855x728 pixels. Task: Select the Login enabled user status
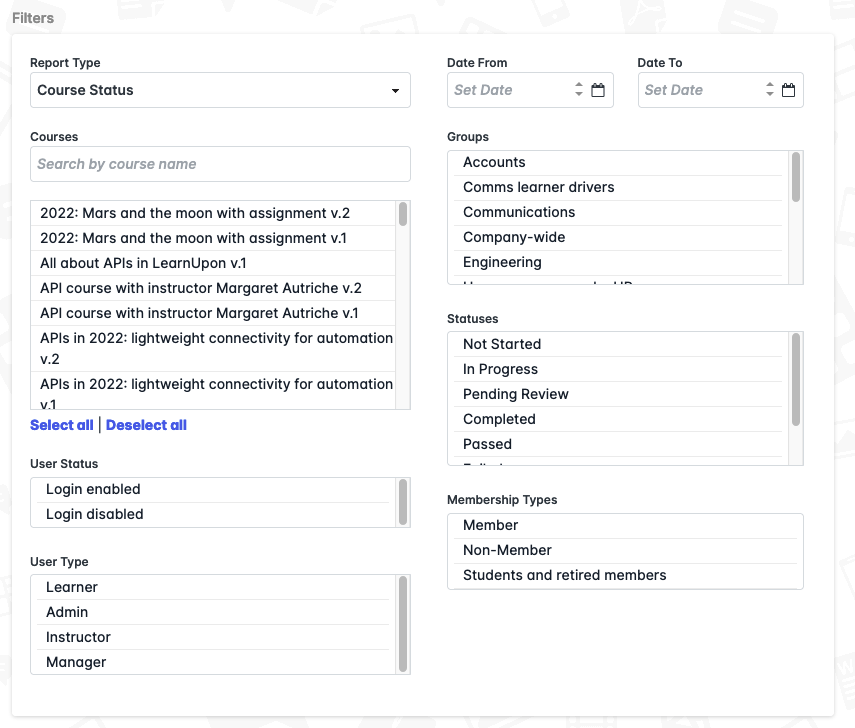pos(92,489)
